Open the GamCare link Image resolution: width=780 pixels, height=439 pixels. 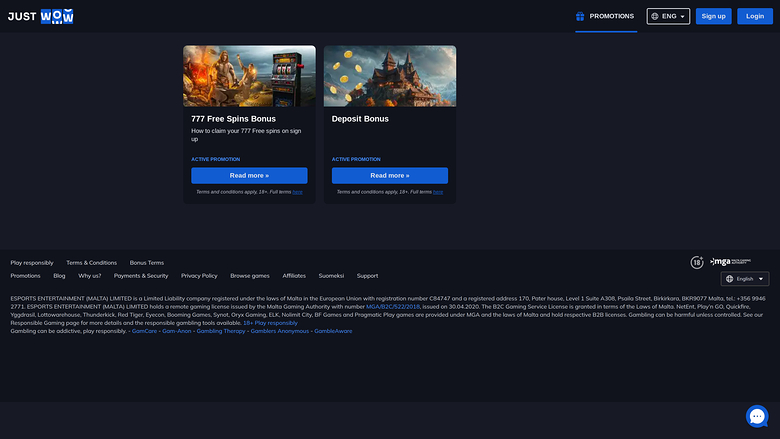click(x=144, y=331)
